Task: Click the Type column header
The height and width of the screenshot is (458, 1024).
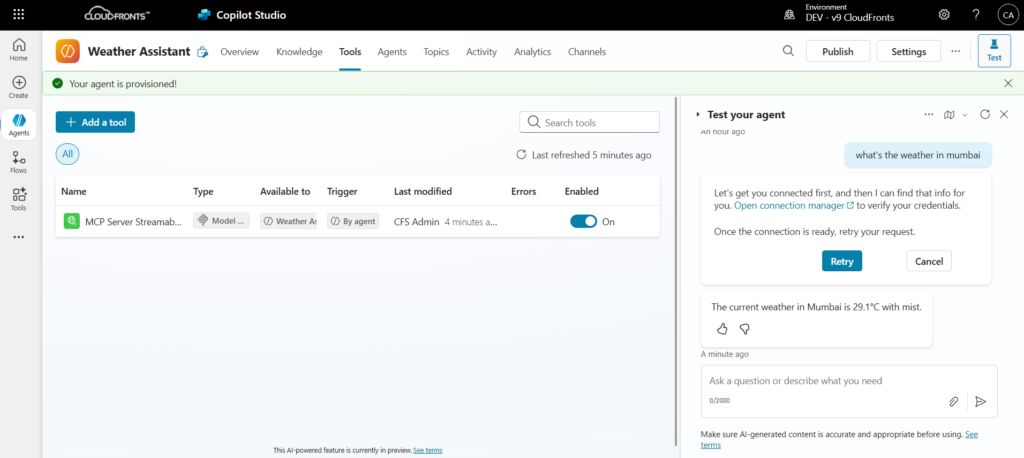Action: (x=203, y=191)
